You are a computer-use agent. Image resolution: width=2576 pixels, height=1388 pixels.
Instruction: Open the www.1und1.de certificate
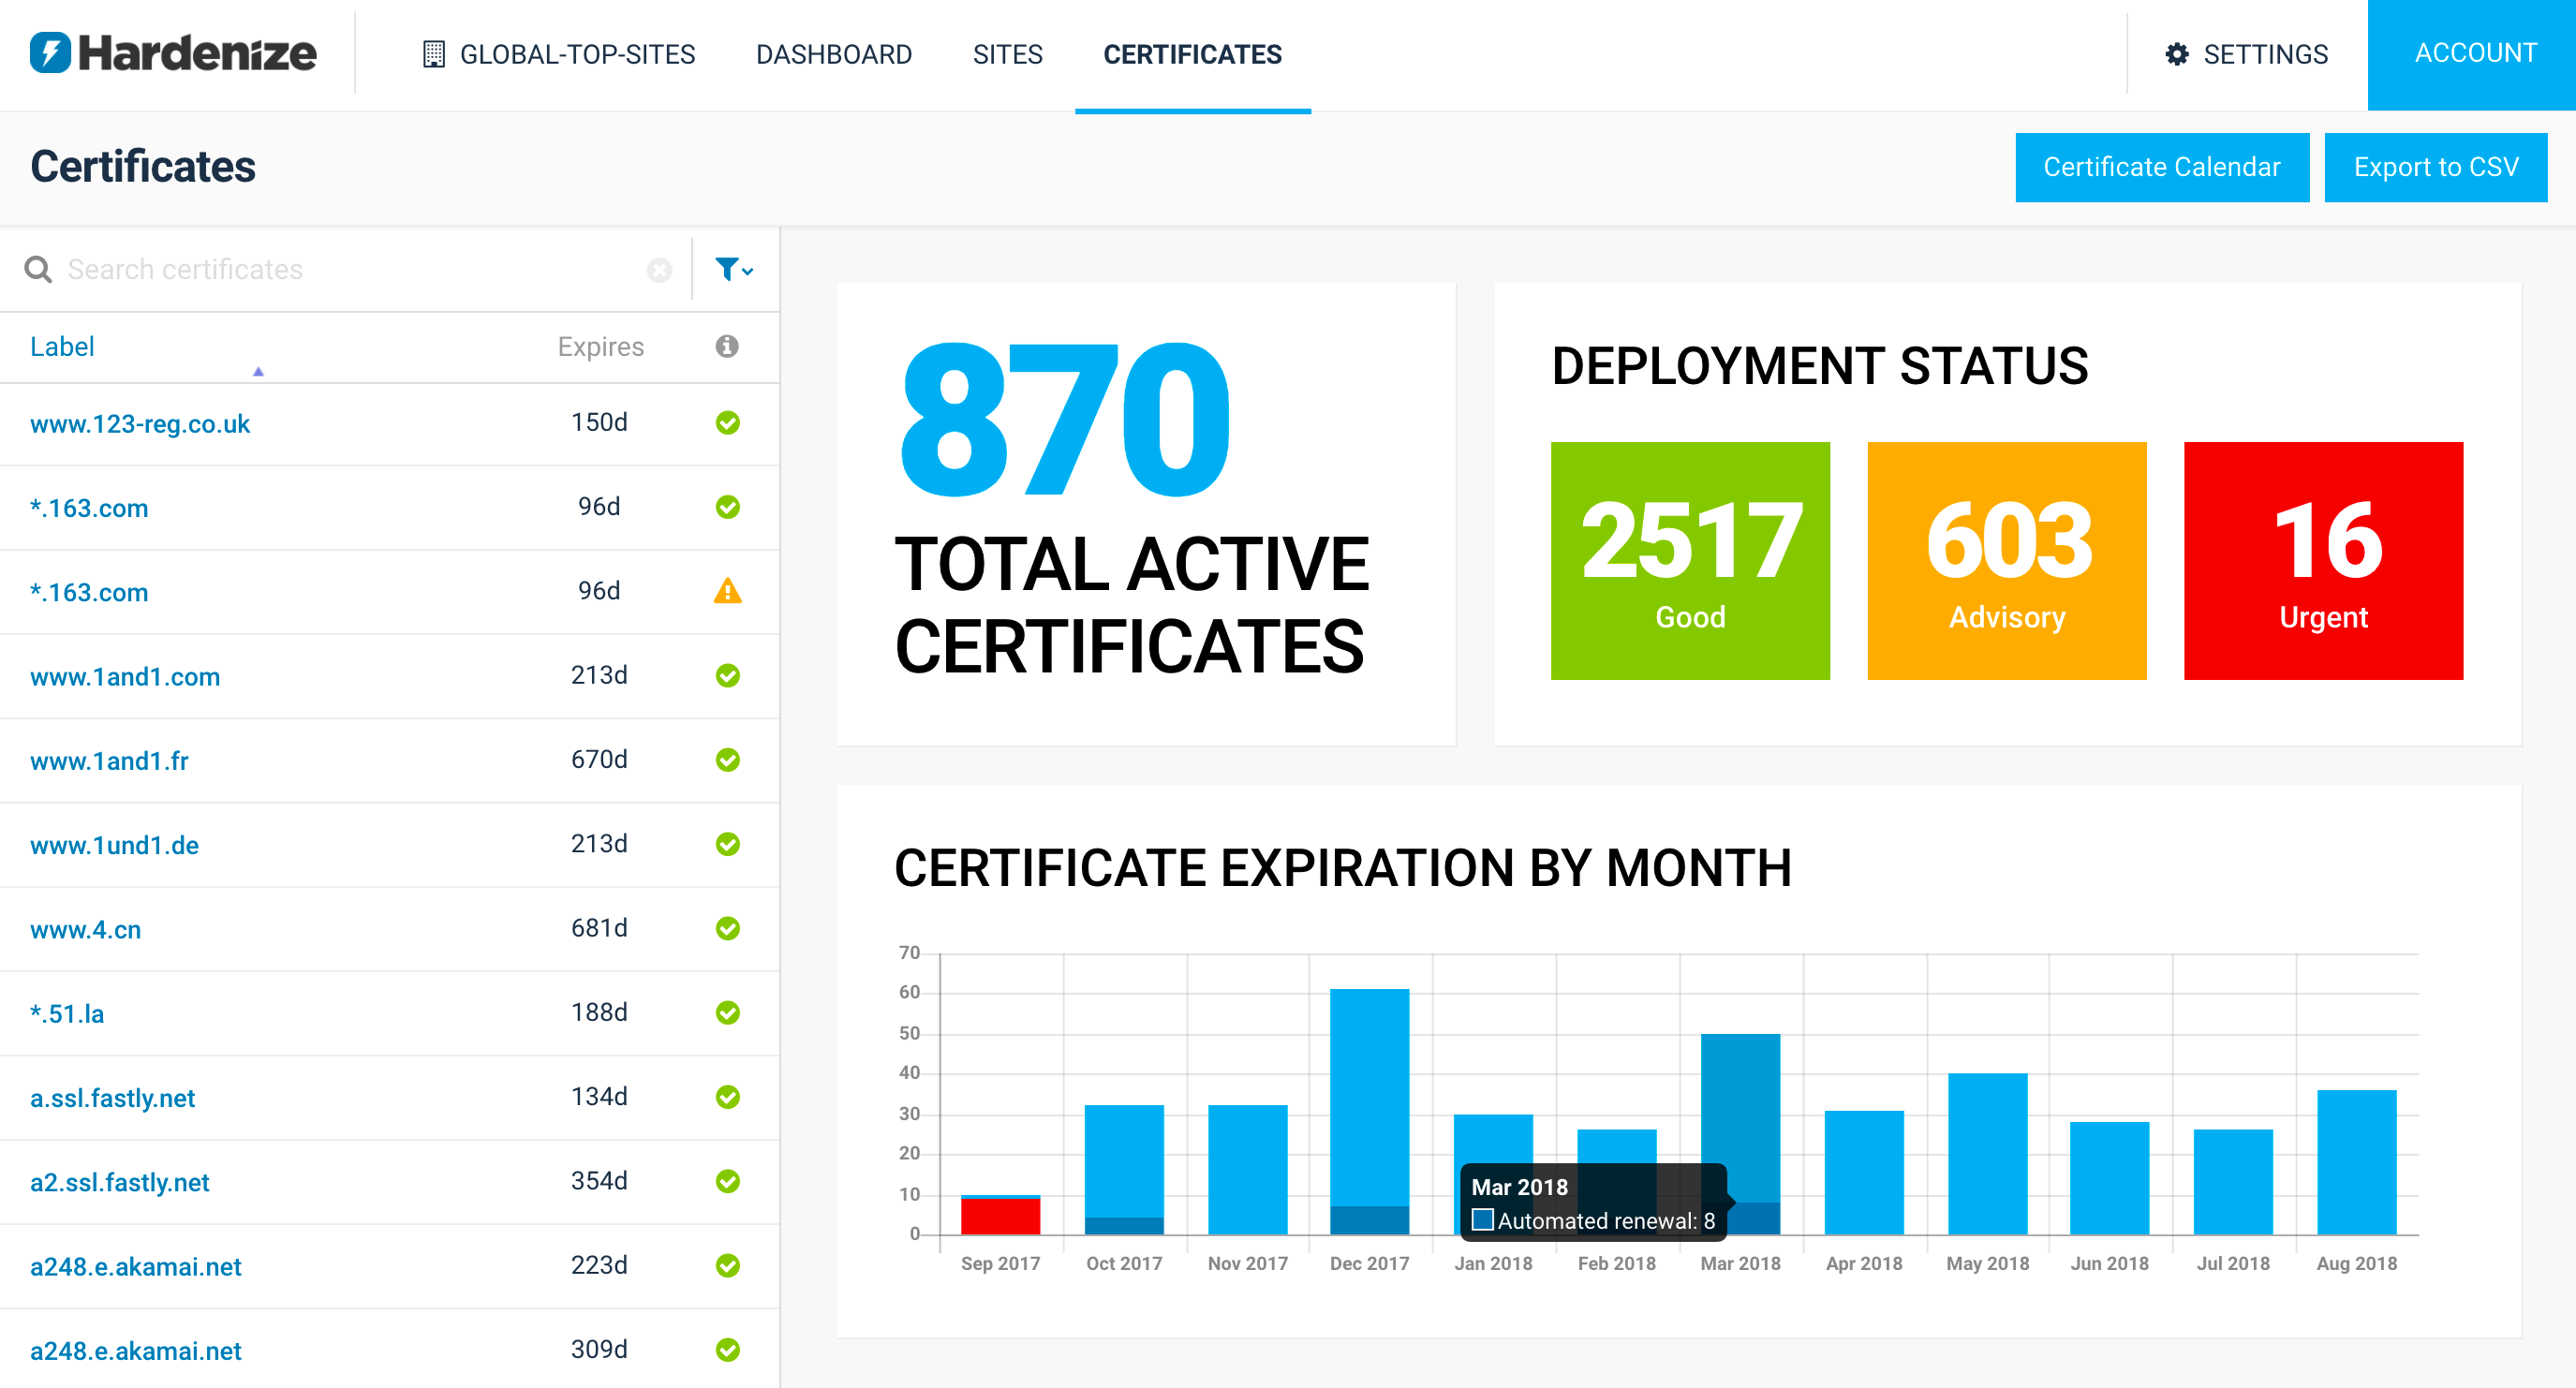pyautogui.click(x=114, y=845)
